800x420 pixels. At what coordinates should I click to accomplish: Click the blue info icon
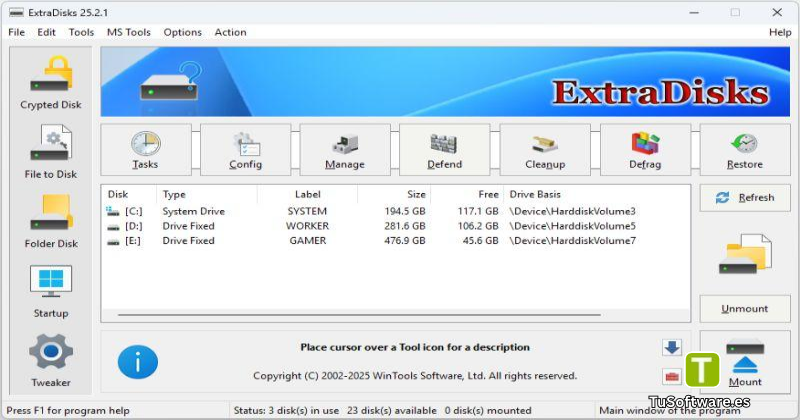coord(138,362)
